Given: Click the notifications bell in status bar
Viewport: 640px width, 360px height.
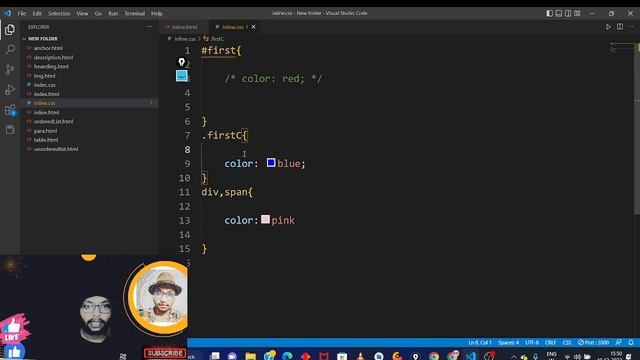Looking at the screenshot, I should 631,342.
